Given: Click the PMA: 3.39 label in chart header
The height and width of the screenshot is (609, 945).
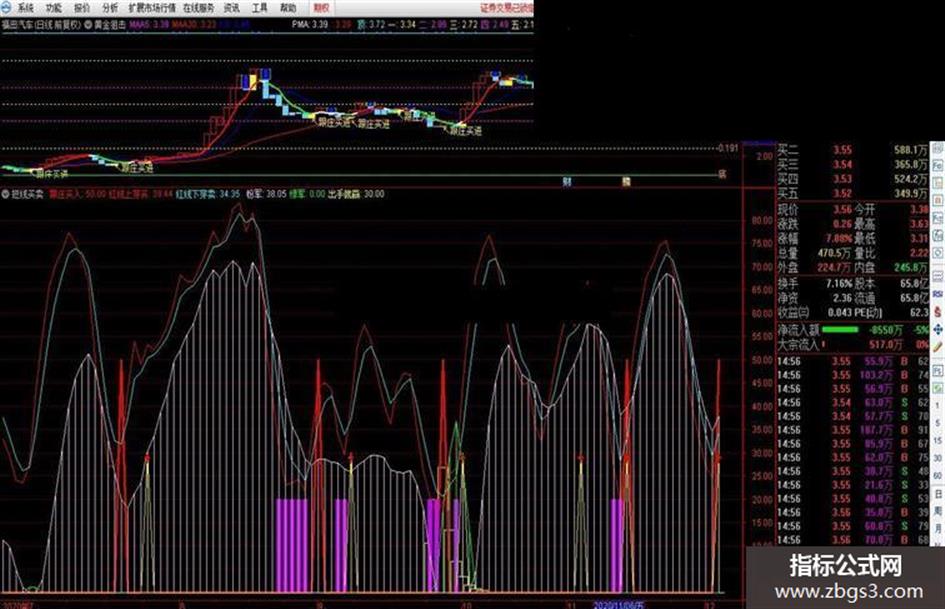Looking at the screenshot, I should pyautogui.click(x=310, y=25).
